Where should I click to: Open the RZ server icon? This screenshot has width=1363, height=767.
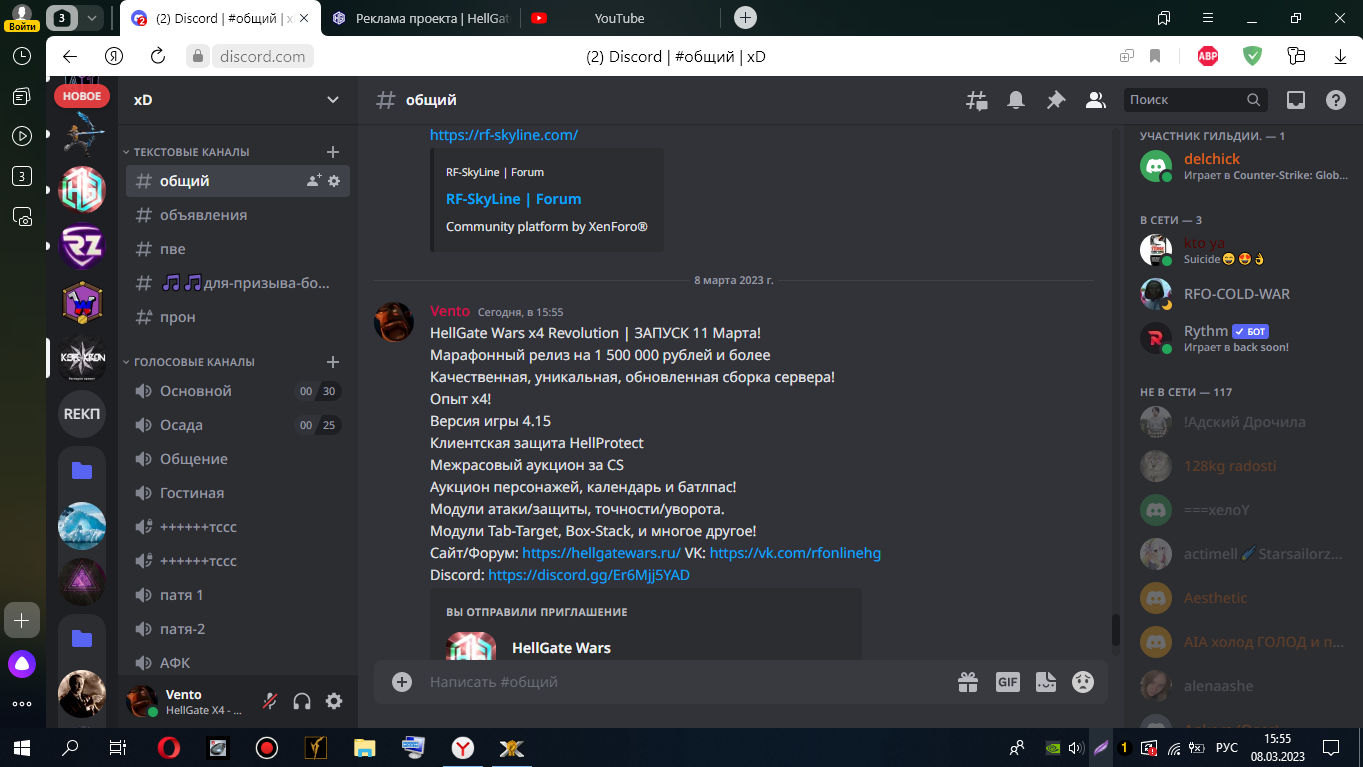pyautogui.click(x=82, y=246)
